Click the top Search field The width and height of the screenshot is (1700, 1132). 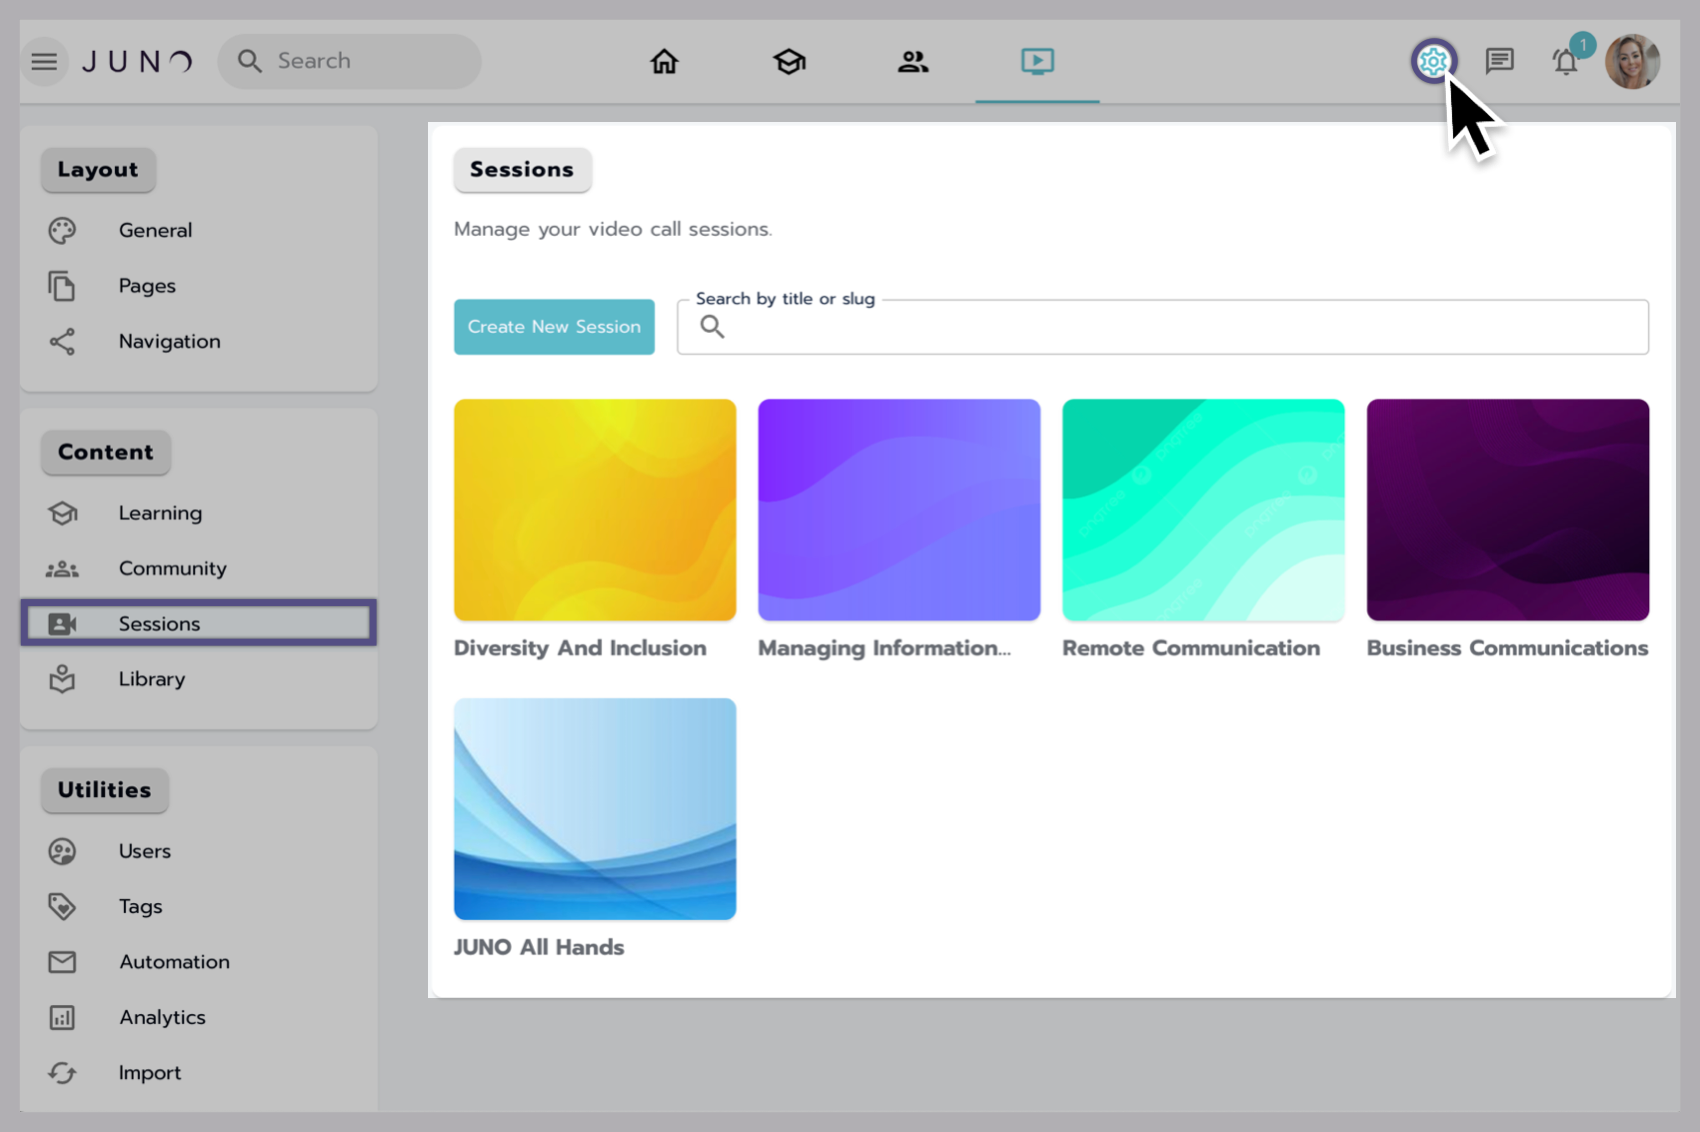[349, 61]
